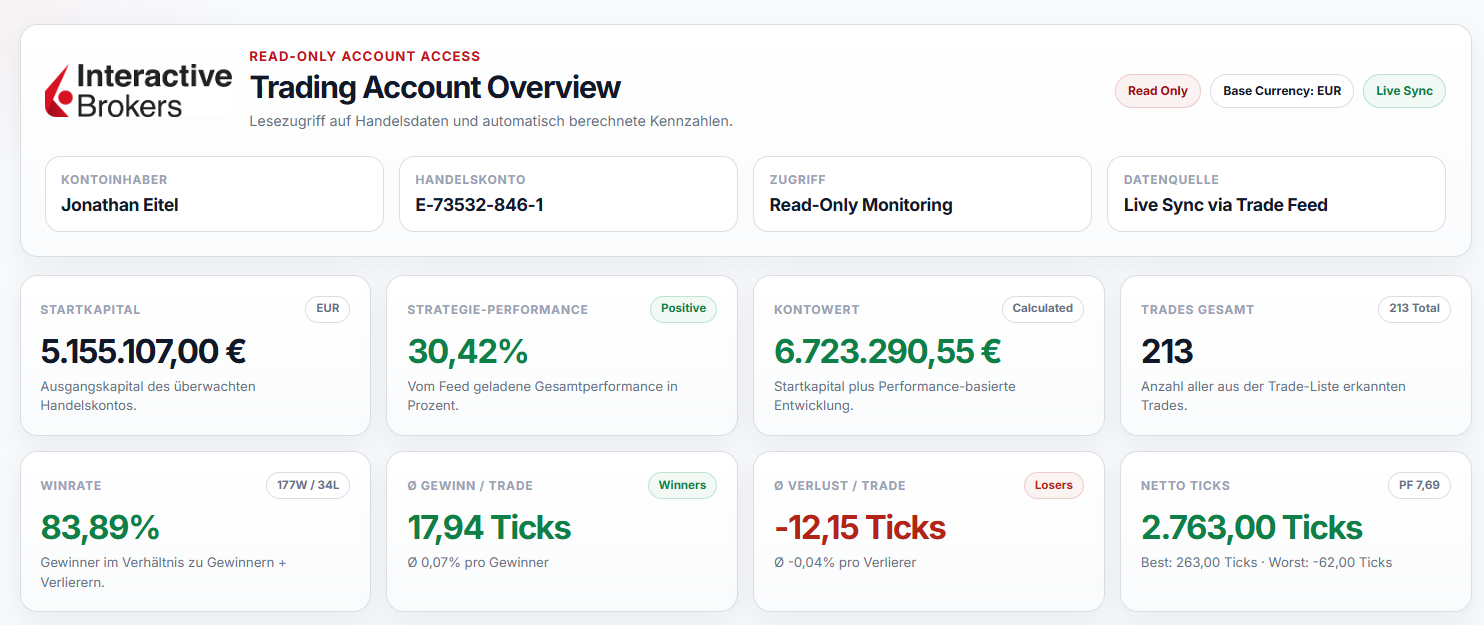Click the Live Sync badge
Screen dimensions: 1484x625
click(1404, 91)
